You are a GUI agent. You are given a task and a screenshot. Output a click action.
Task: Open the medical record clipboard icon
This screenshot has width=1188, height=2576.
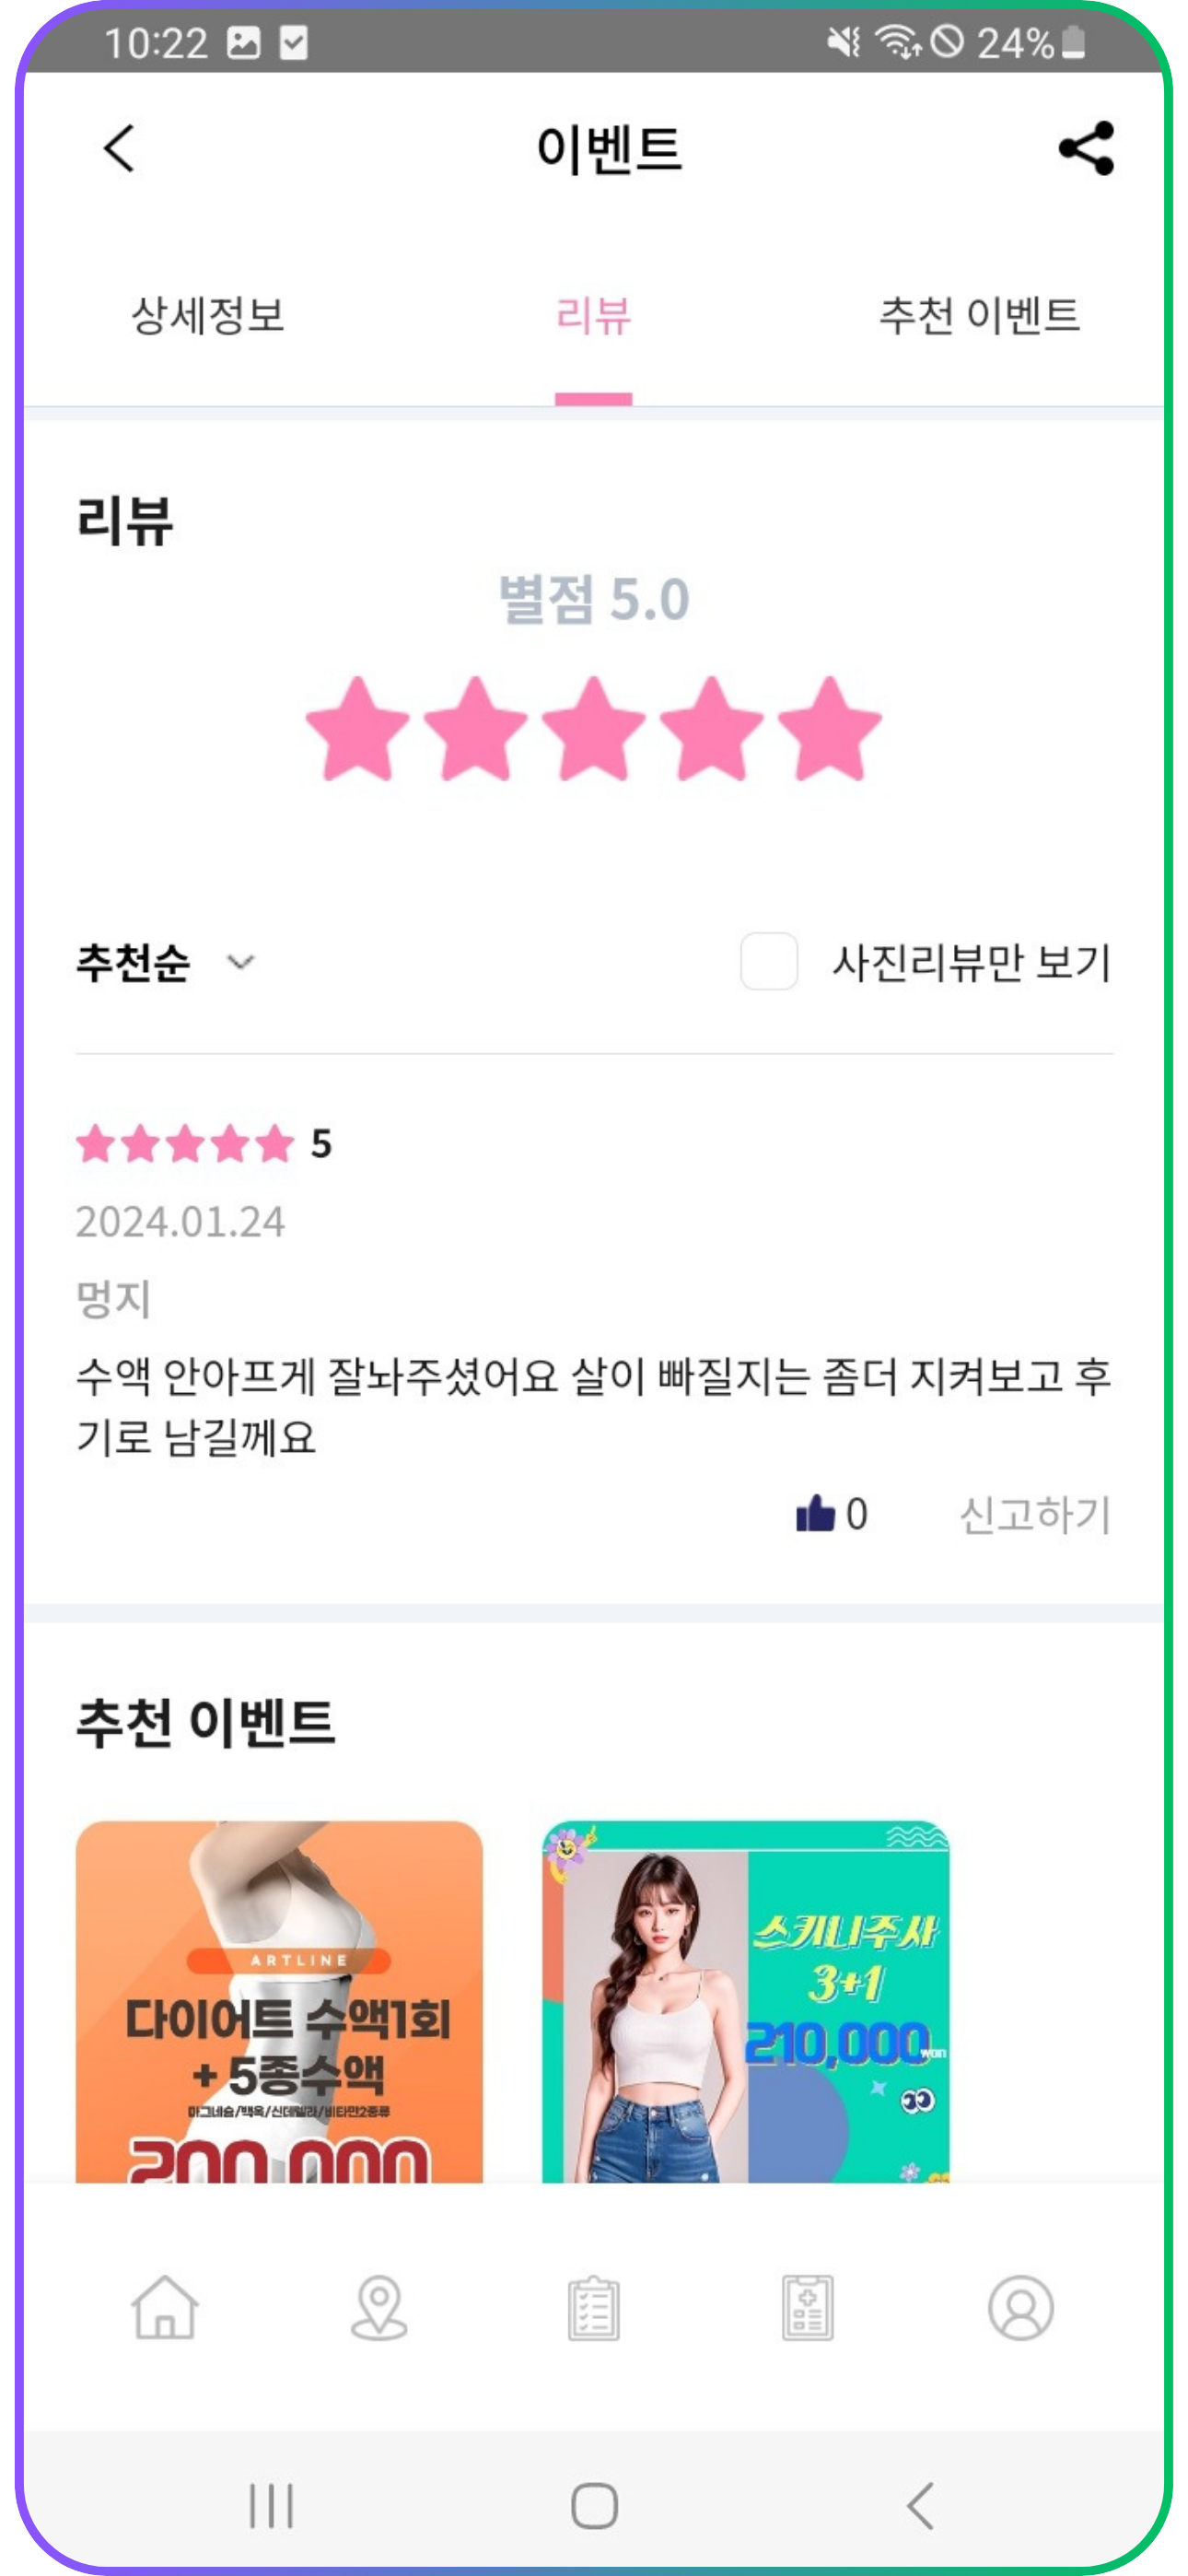(808, 2308)
